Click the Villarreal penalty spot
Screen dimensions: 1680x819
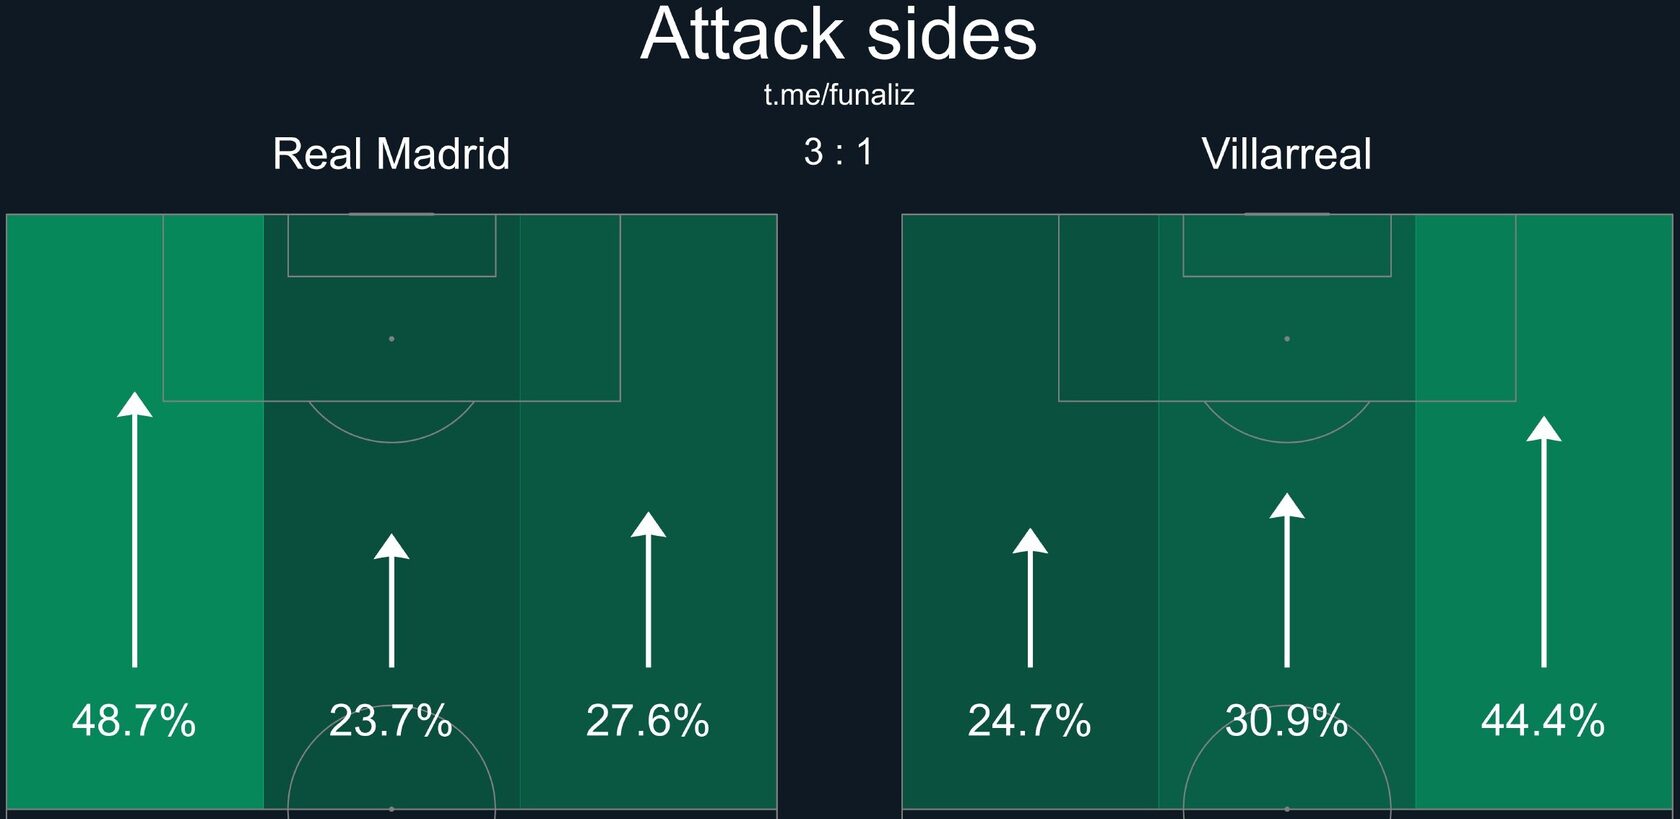(x=1287, y=339)
